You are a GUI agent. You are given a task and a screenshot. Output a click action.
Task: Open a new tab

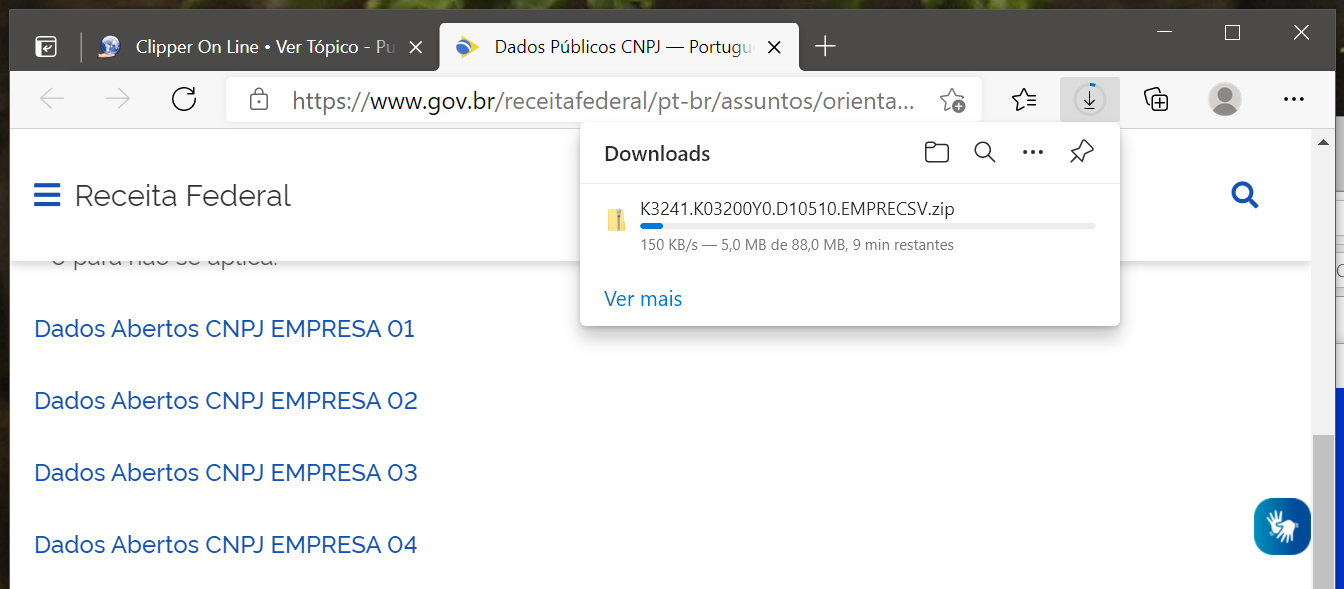[825, 46]
